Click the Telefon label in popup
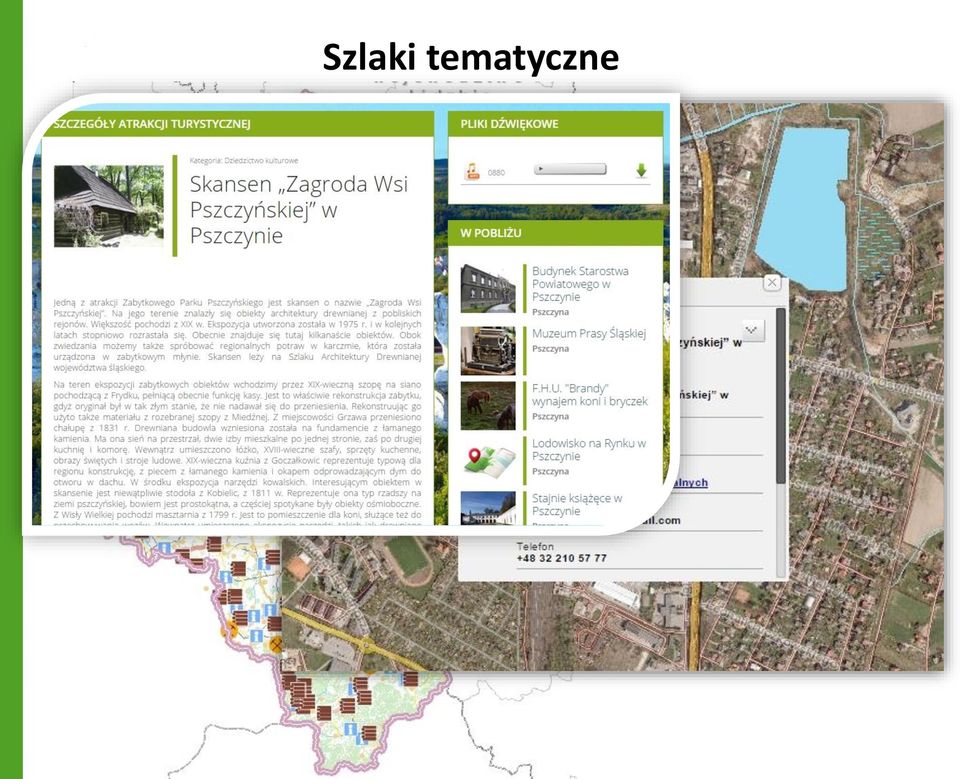Viewport: 960px width, 779px height. coord(535,546)
